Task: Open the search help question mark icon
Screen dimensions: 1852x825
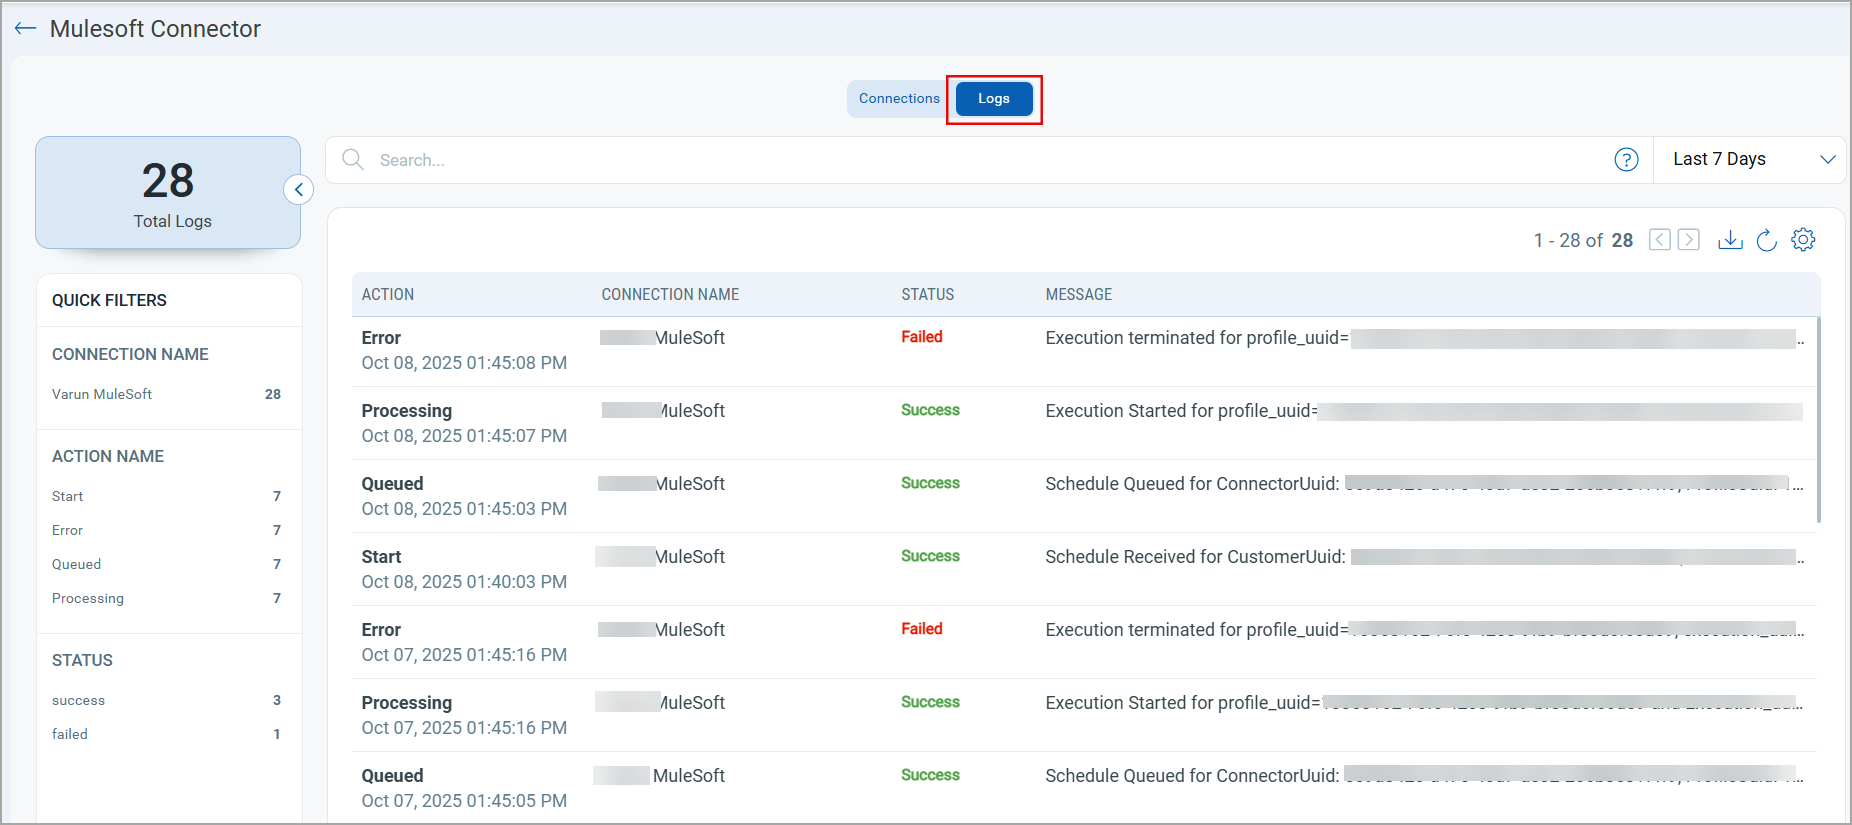Action: [x=1626, y=160]
